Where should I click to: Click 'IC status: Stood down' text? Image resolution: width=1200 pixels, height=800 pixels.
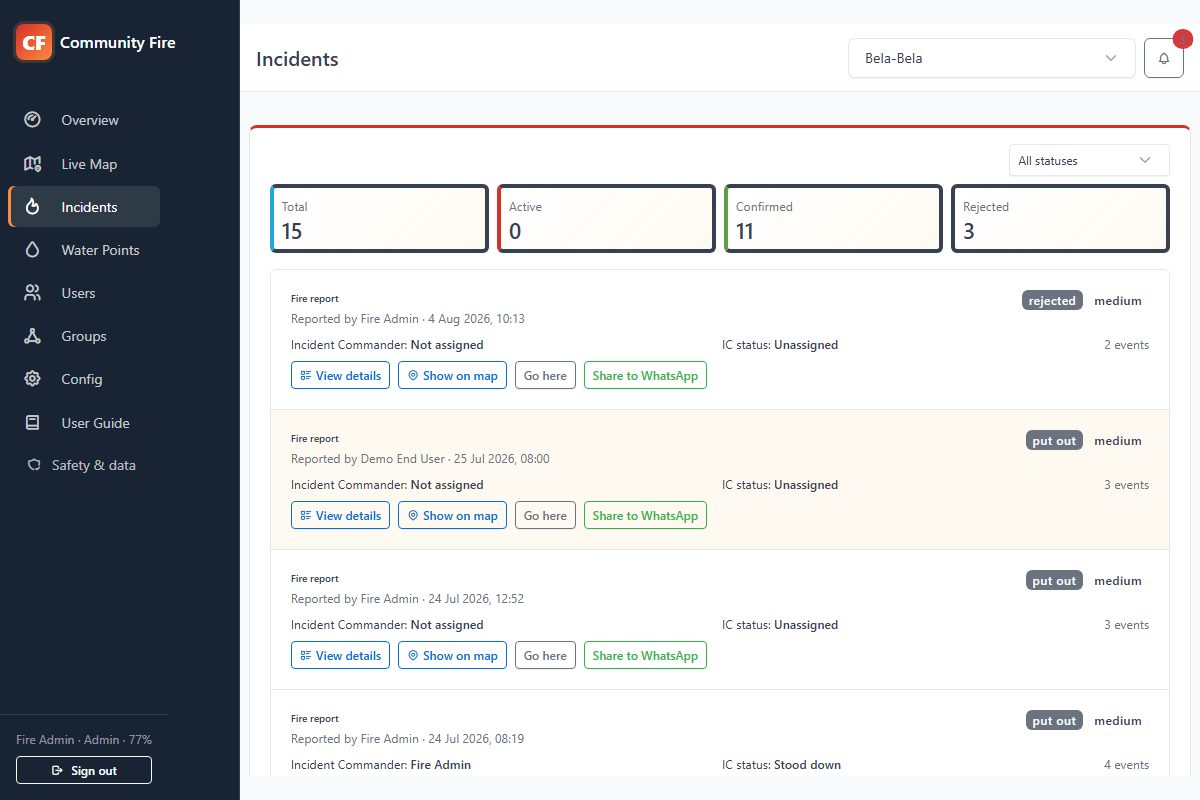coord(781,765)
